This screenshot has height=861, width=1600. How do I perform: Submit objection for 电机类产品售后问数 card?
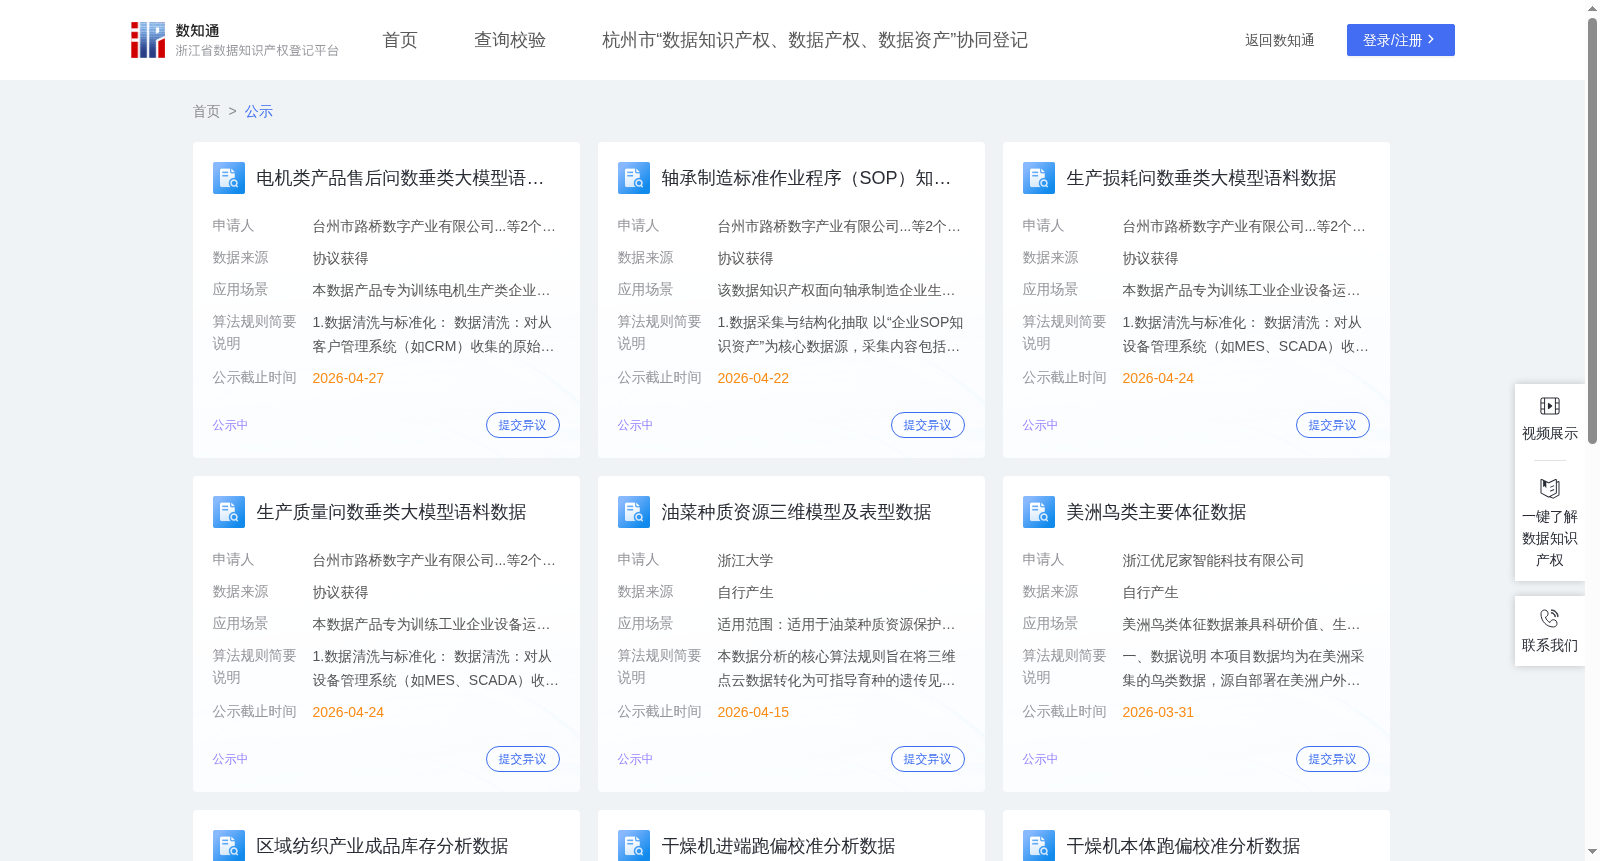522,425
